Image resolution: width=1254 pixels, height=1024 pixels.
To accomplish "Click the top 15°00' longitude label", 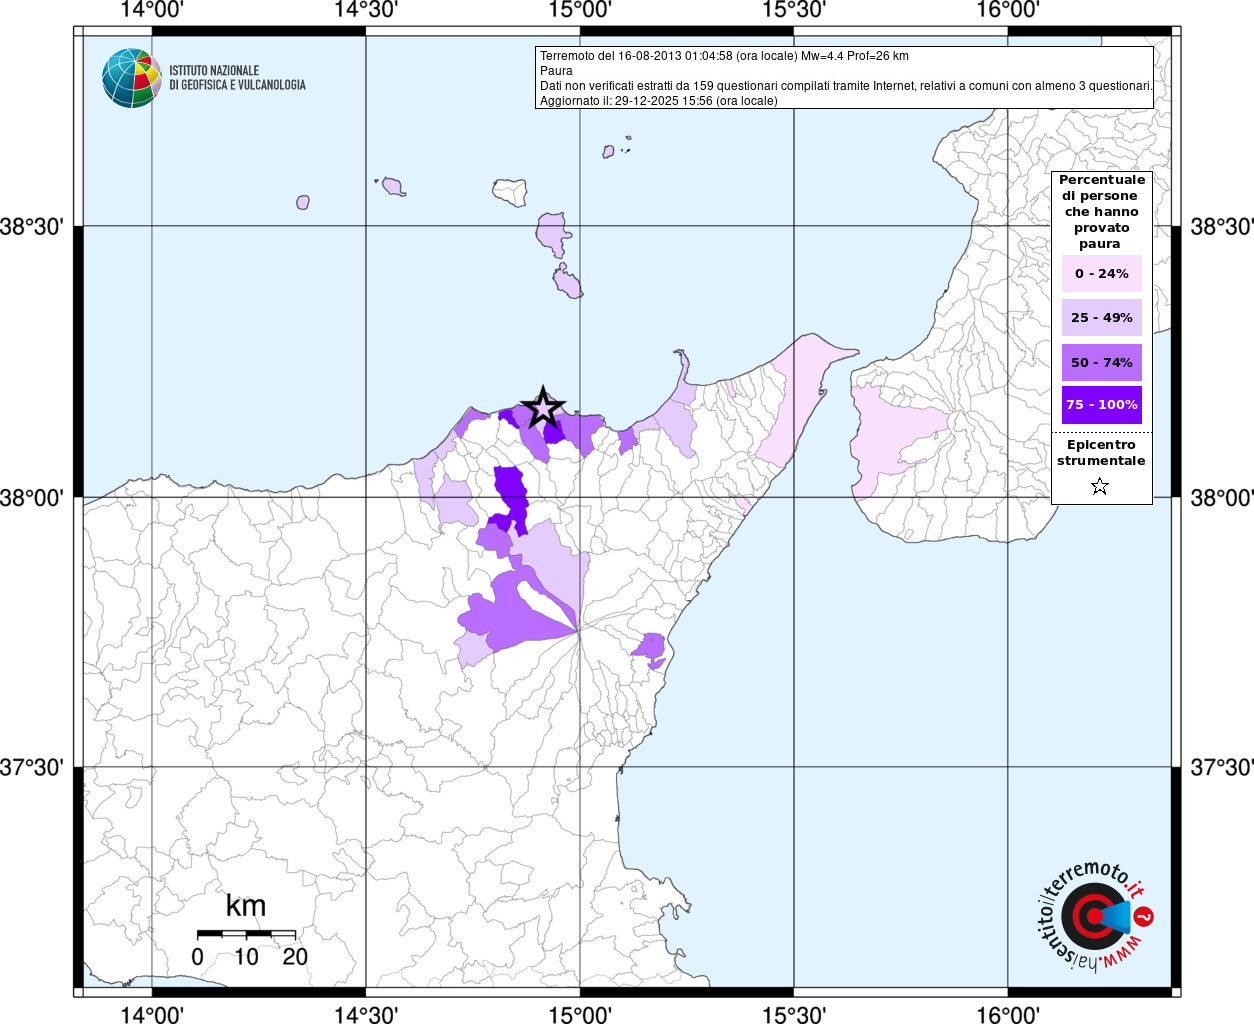I will click(x=579, y=11).
